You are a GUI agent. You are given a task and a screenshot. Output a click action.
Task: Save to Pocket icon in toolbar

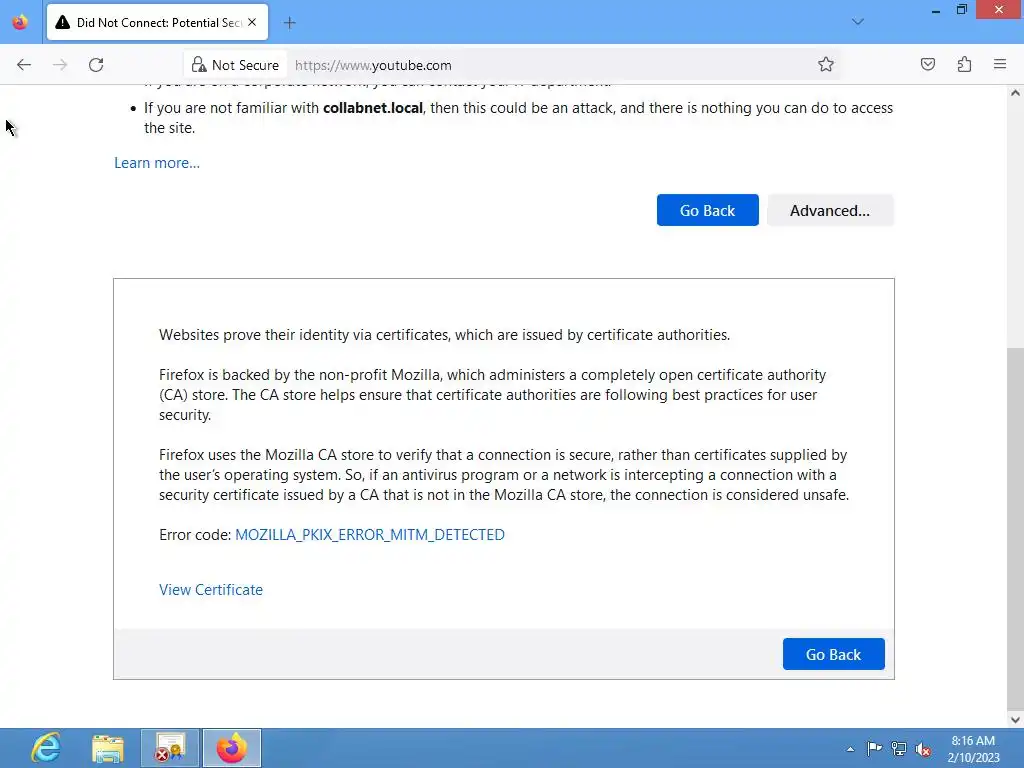927,65
